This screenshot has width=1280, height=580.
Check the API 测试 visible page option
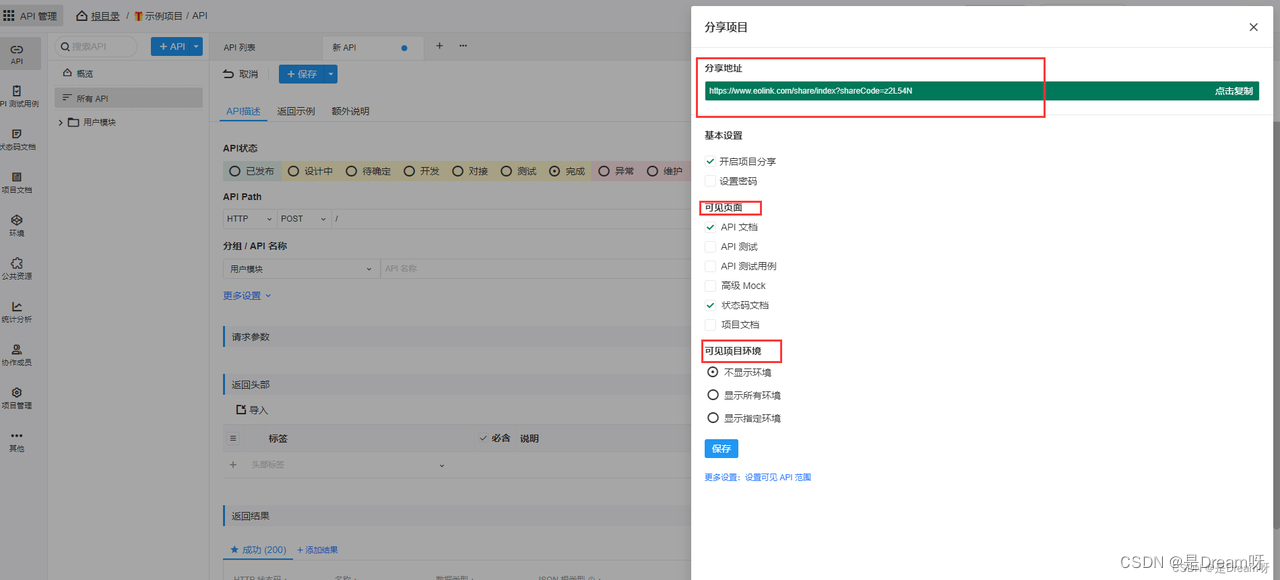tap(710, 246)
